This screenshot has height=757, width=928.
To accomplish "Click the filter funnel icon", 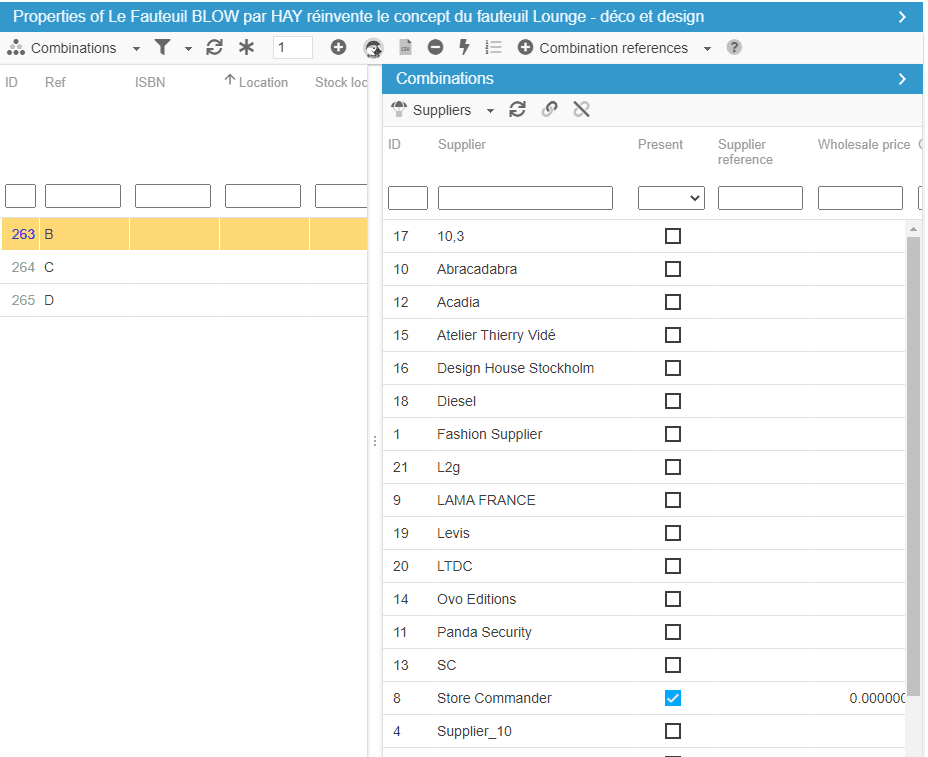I will pyautogui.click(x=162, y=48).
